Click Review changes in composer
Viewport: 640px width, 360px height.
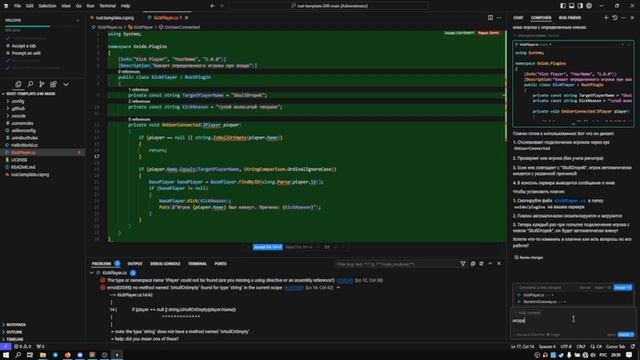[529, 258]
